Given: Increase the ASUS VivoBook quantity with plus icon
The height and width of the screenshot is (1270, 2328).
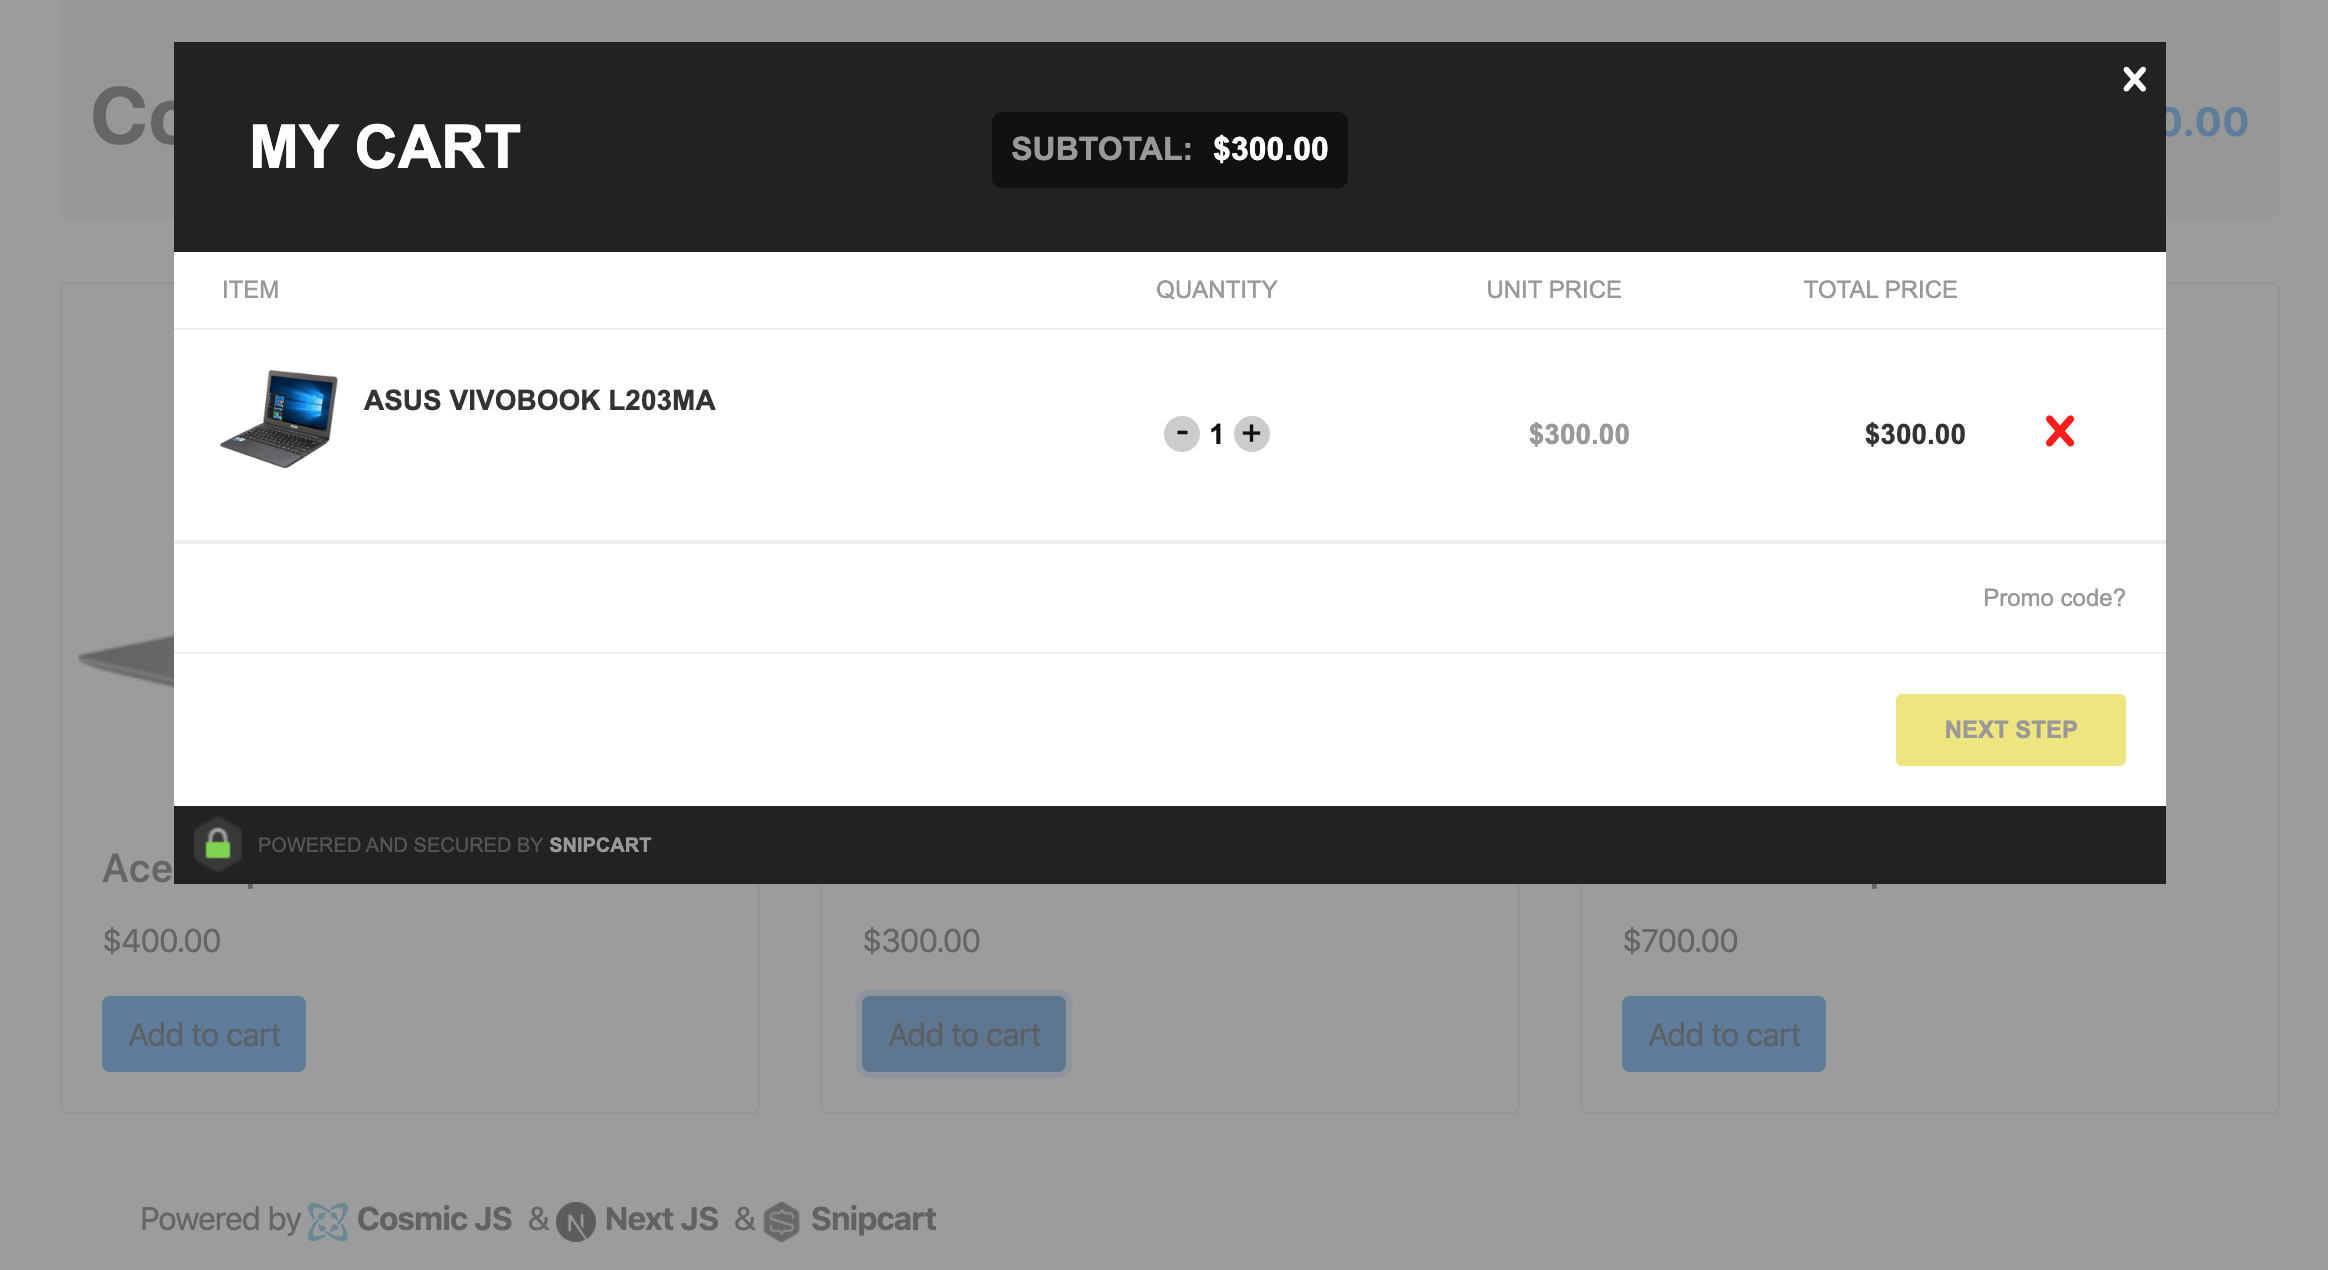Looking at the screenshot, I should click(x=1251, y=434).
